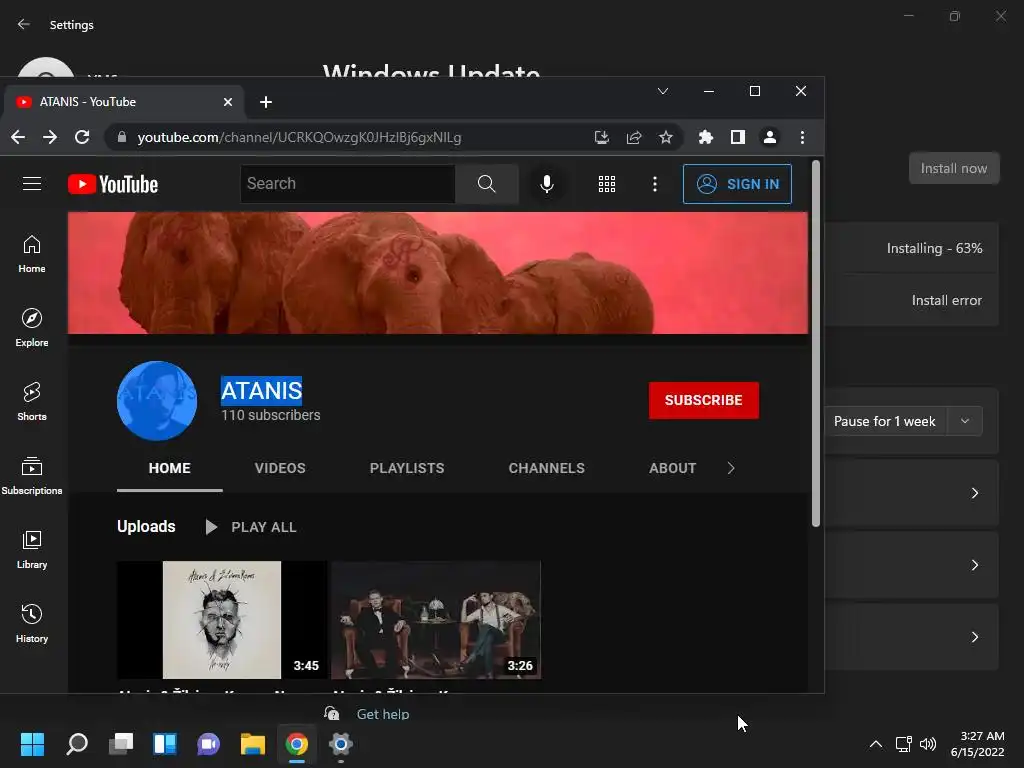1024x768 pixels.
Task: Switch to the CHANNELS tab
Action: click(x=547, y=468)
